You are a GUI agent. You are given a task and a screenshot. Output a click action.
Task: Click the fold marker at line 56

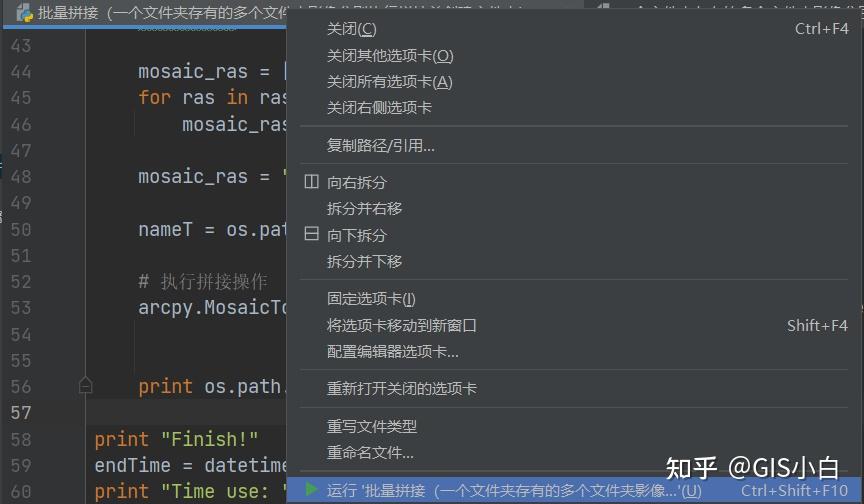[x=85, y=384]
